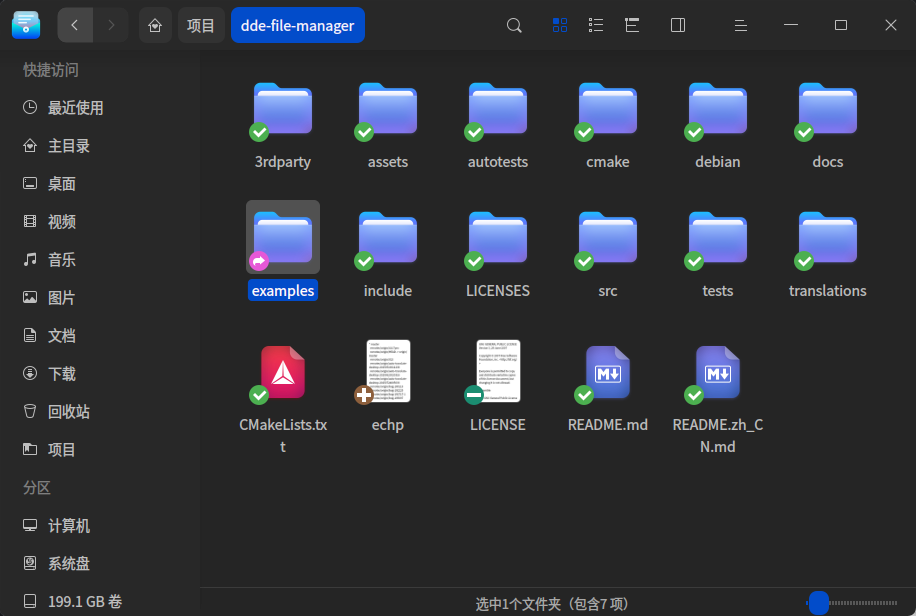
Task: Select the src folder icon
Action: click(608, 238)
